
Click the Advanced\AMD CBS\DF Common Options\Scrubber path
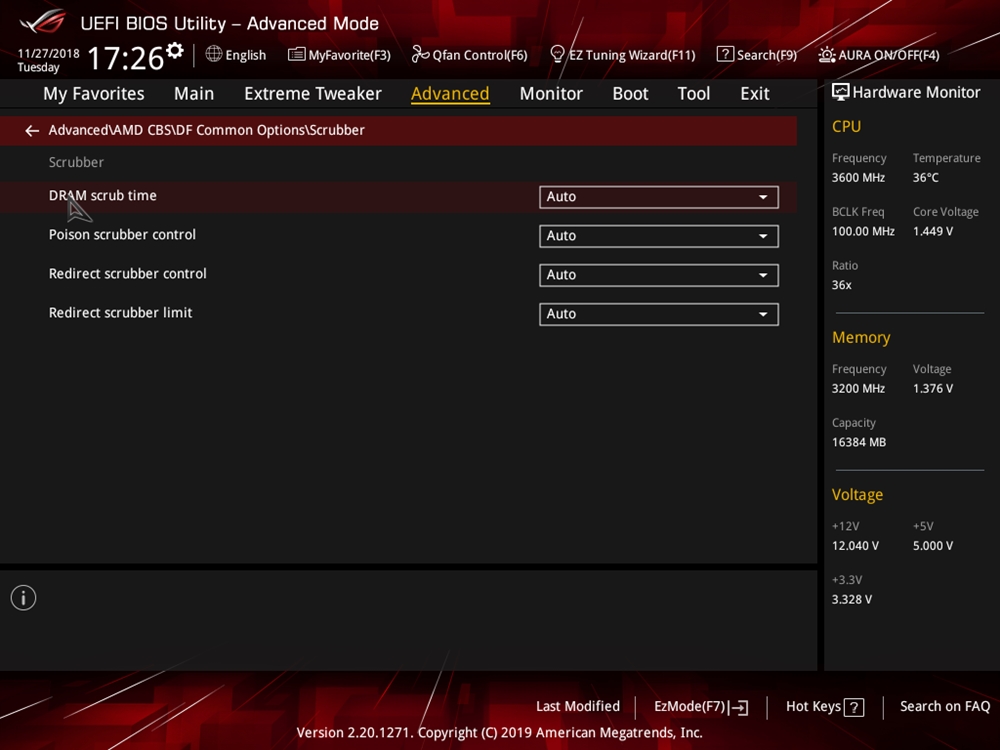click(207, 130)
